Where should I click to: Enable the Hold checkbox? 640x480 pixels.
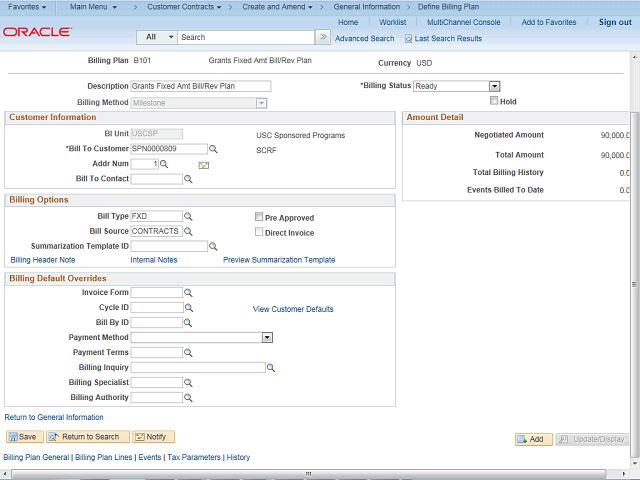pyautogui.click(x=494, y=101)
